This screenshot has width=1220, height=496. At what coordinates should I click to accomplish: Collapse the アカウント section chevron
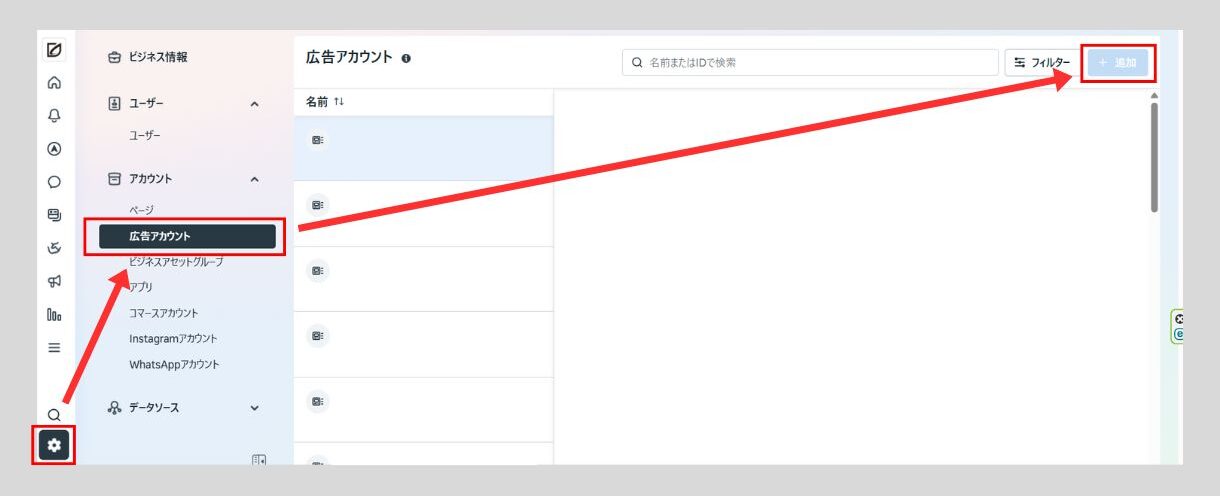(254, 179)
